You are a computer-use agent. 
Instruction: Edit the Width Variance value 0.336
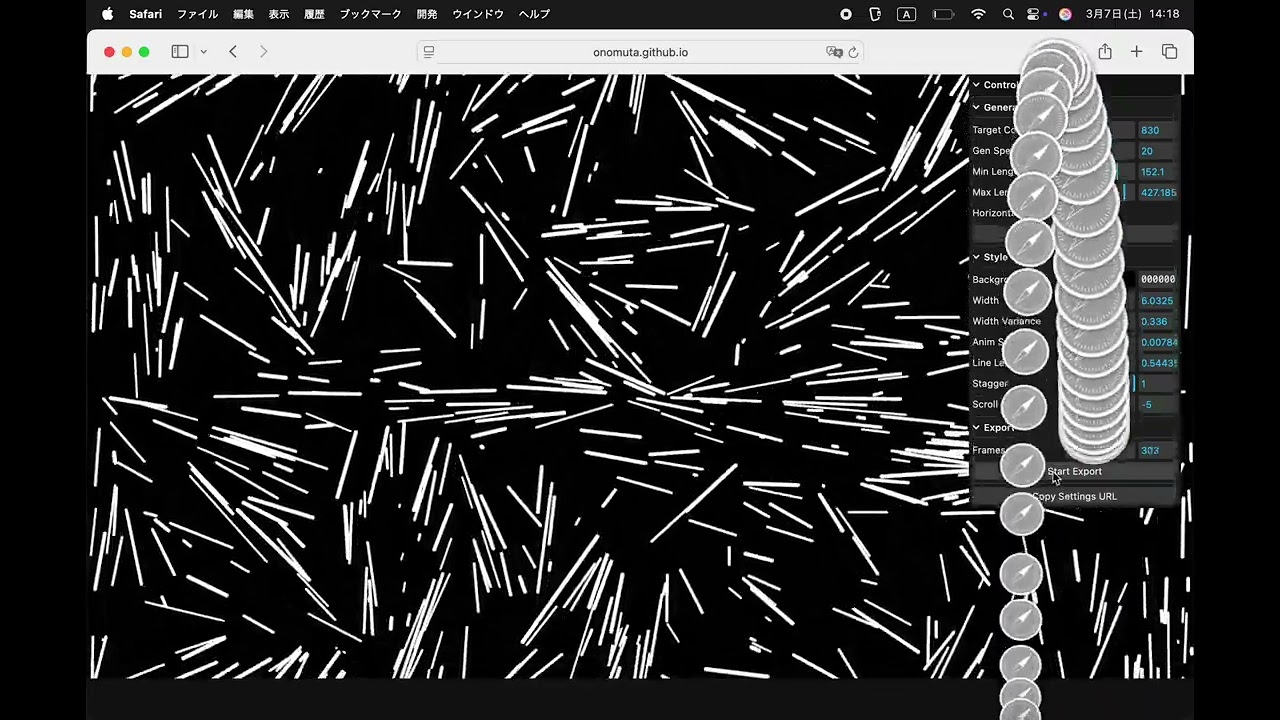(1157, 321)
